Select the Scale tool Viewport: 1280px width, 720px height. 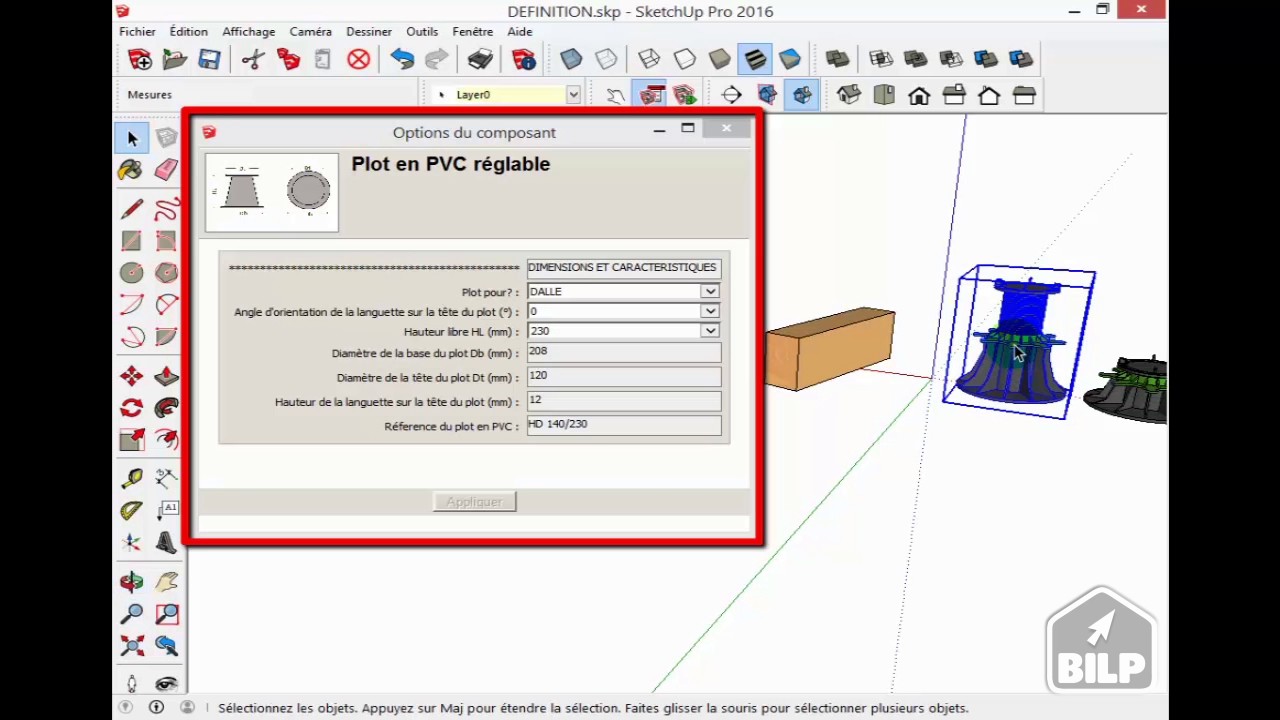131,440
